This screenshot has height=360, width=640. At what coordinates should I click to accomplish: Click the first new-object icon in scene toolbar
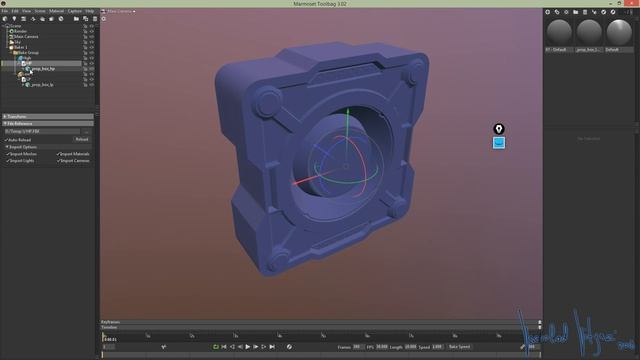click(4, 19)
